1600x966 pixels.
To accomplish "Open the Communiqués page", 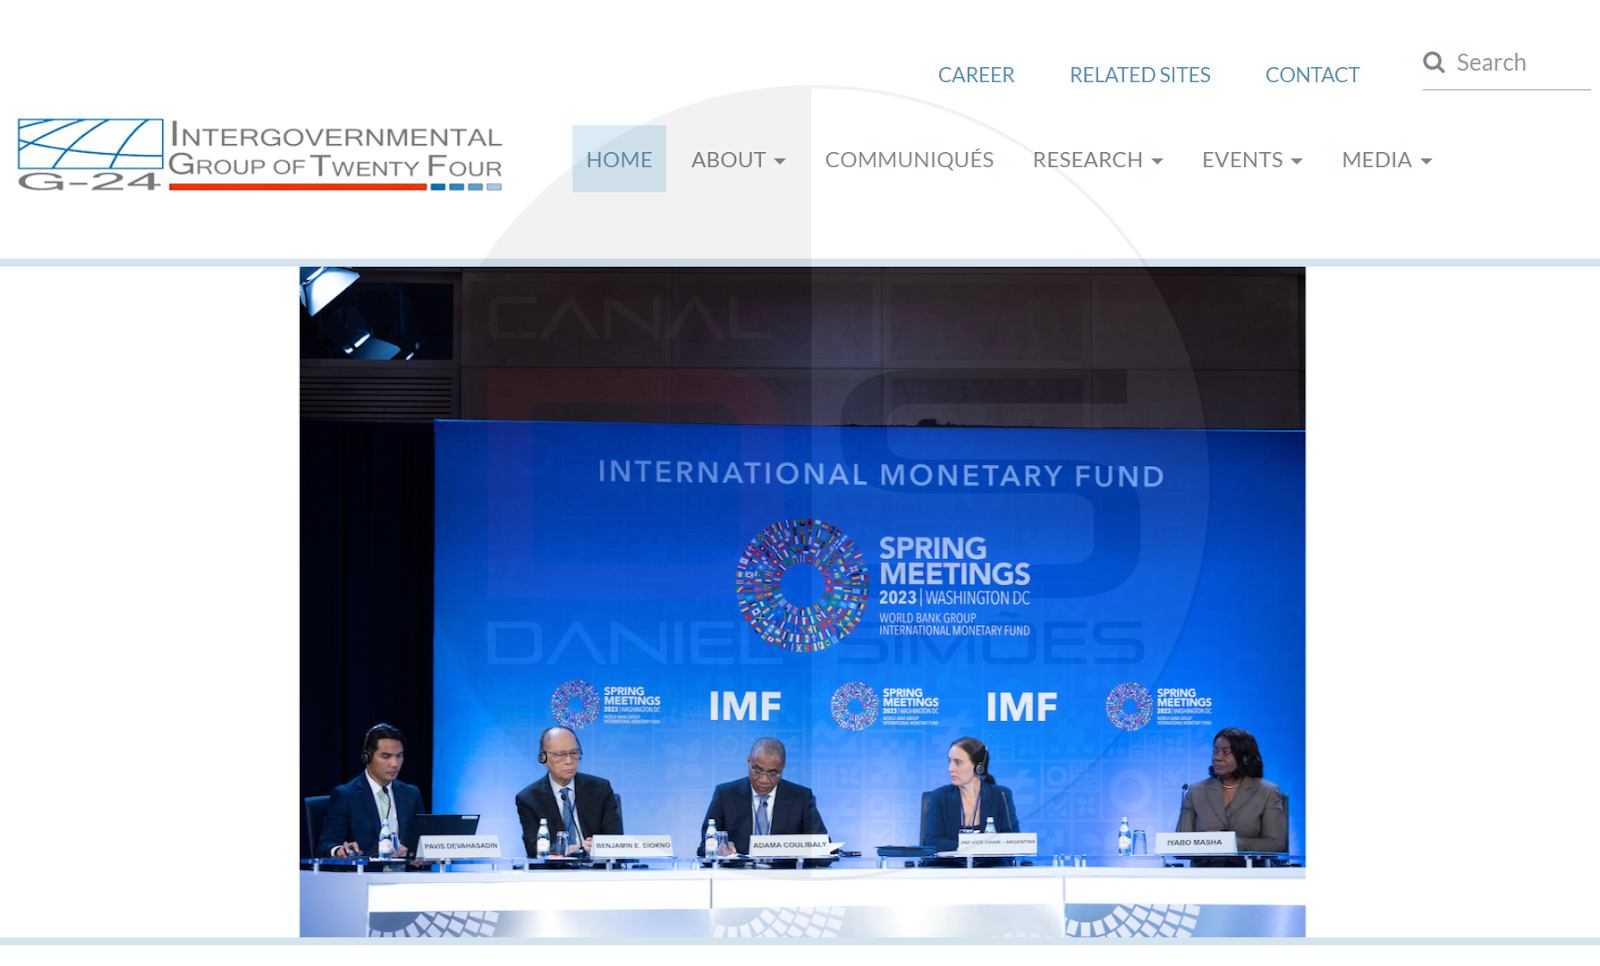I will tap(909, 160).
